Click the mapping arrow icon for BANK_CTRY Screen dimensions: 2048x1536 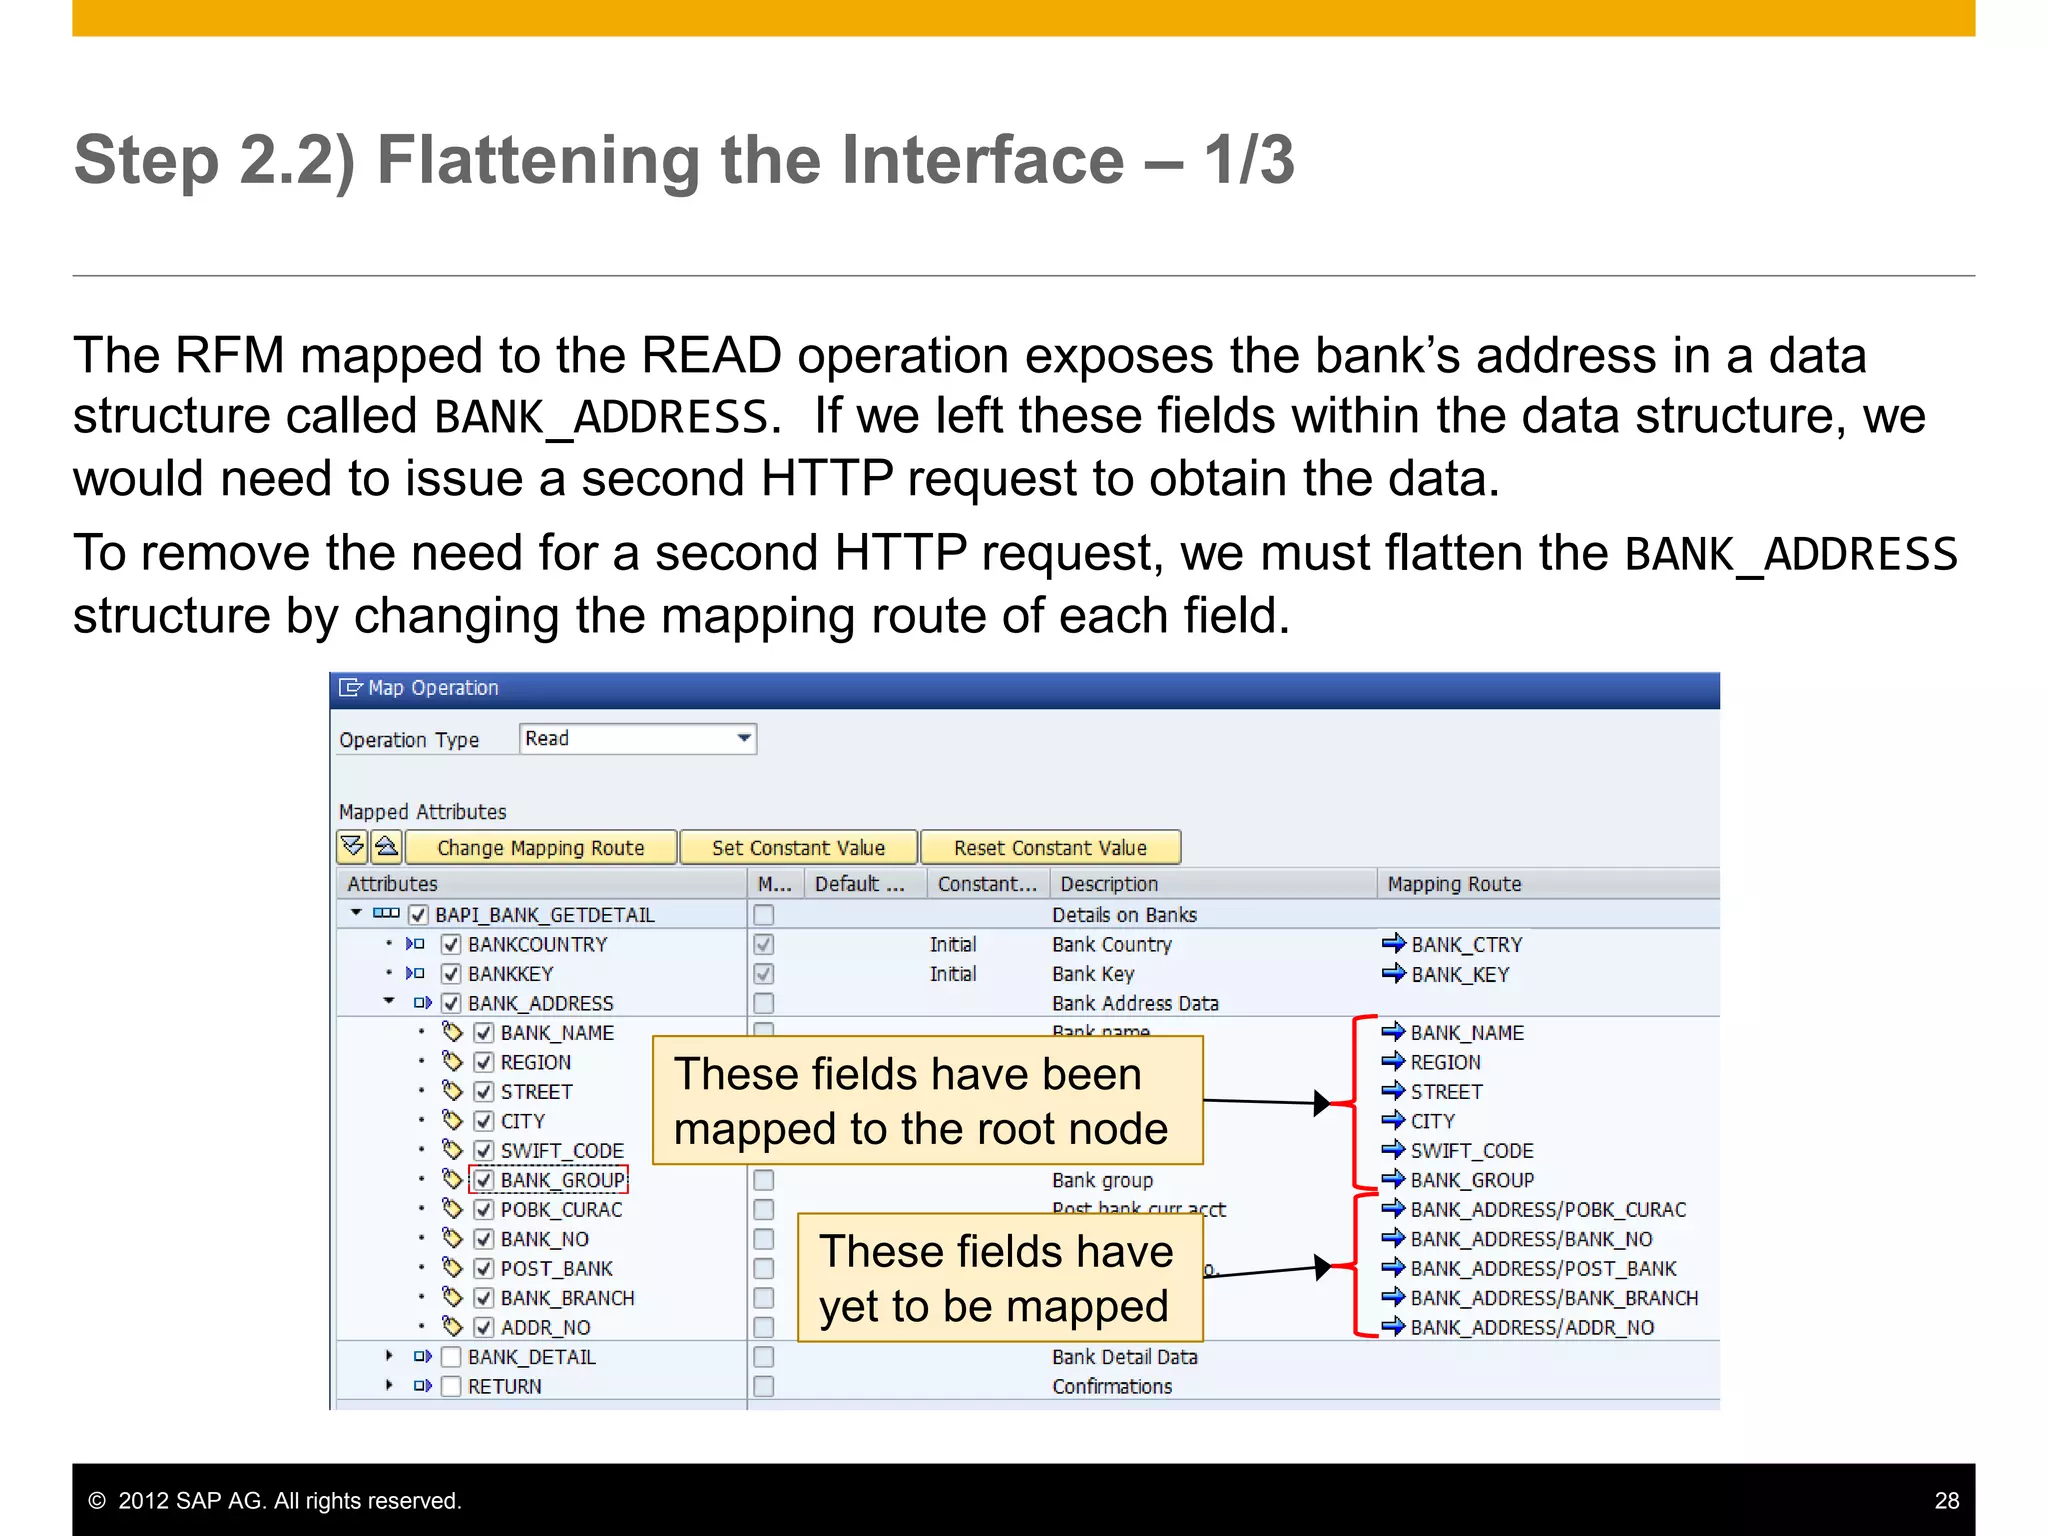[x=1394, y=943]
